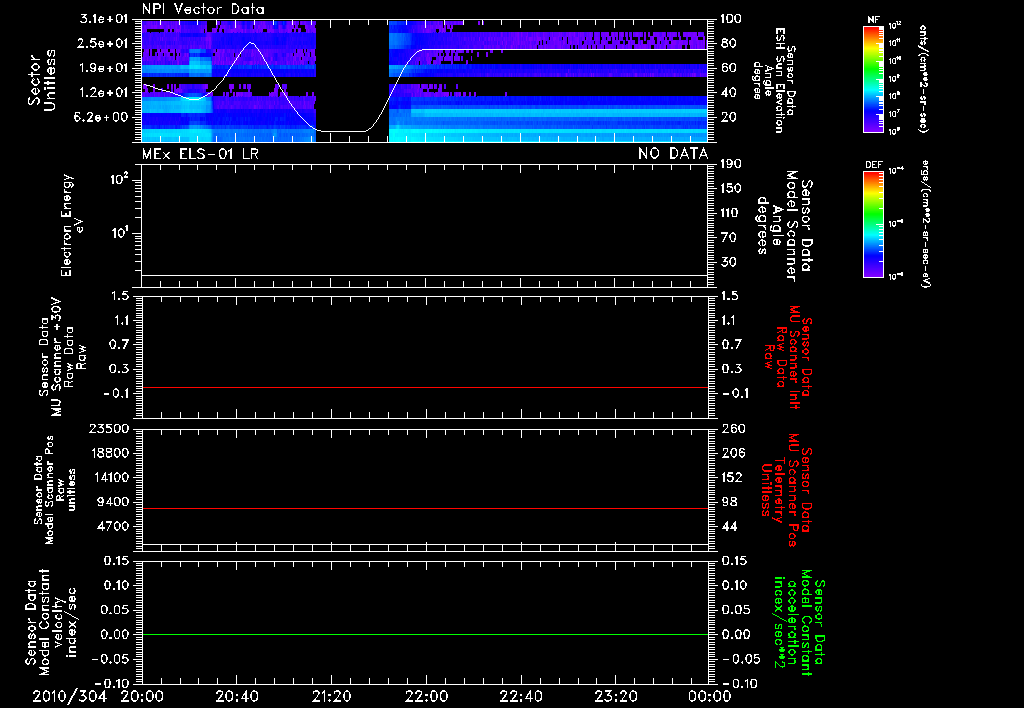Screen dimensions: 1024x708
Task: Click the 23500 tick label
Action: [x=108, y=428]
